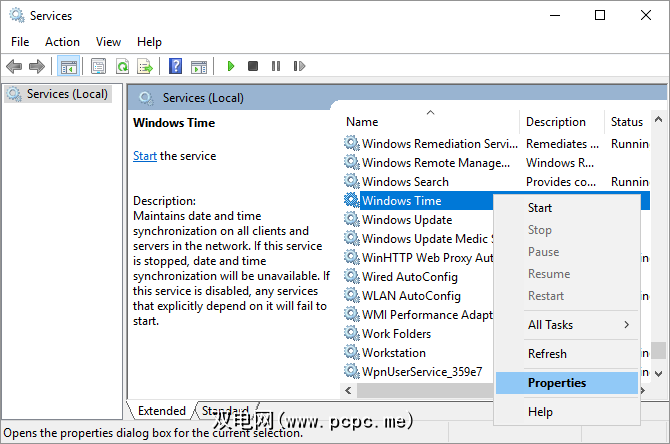
Task: Switch to the Extended tab
Action: (161, 411)
